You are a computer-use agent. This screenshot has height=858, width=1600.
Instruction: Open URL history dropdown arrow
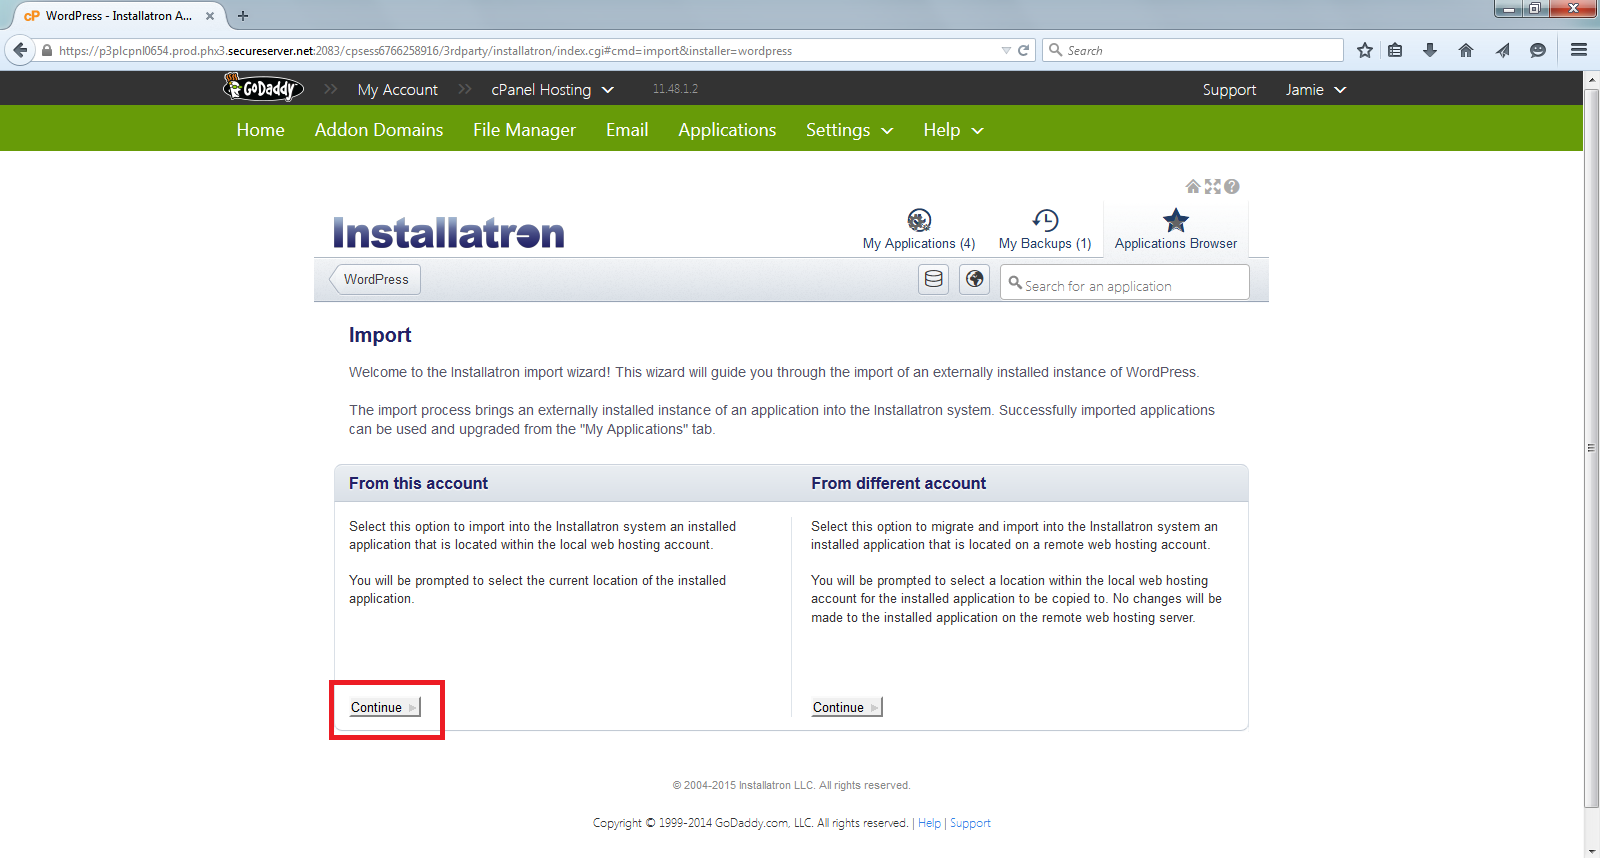point(1006,50)
